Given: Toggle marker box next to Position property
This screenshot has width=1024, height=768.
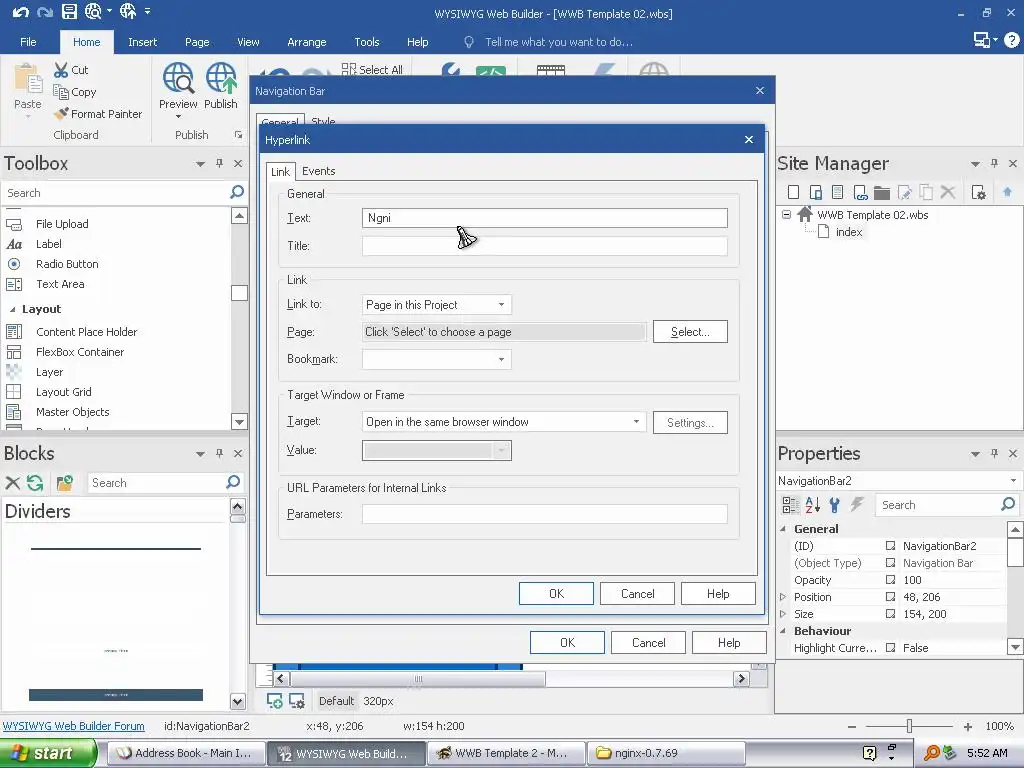Looking at the screenshot, I should pyautogui.click(x=890, y=596).
